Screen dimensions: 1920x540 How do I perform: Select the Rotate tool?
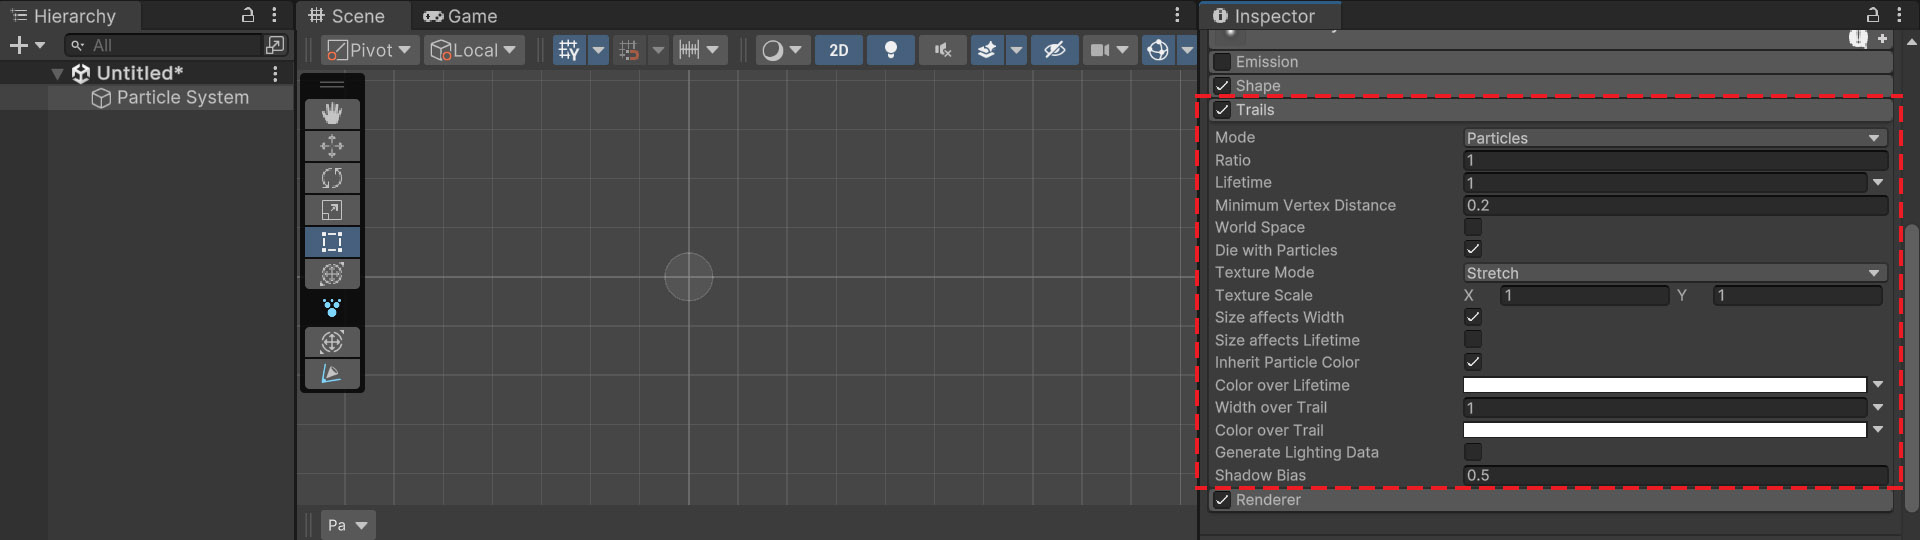pyautogui.click(x=332, y=178)
